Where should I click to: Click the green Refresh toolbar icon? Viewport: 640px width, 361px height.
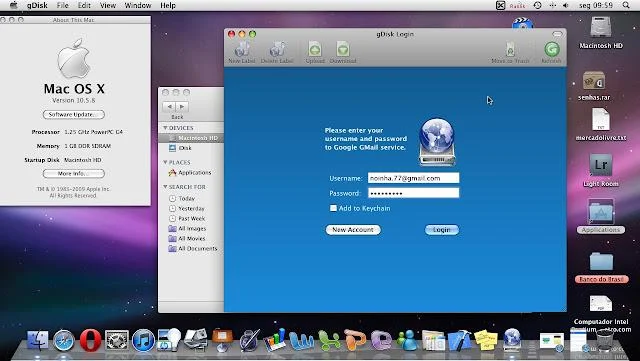point(551,49)
